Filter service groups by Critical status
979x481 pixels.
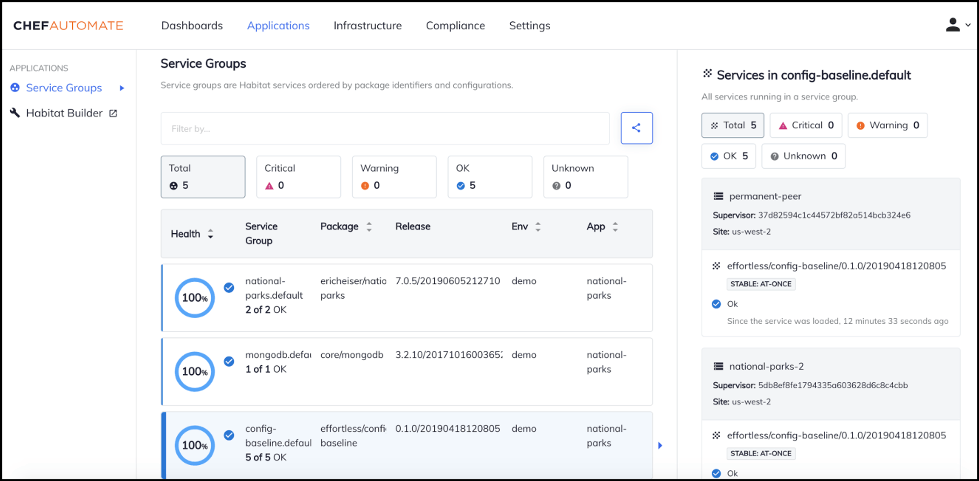(298, 177)
